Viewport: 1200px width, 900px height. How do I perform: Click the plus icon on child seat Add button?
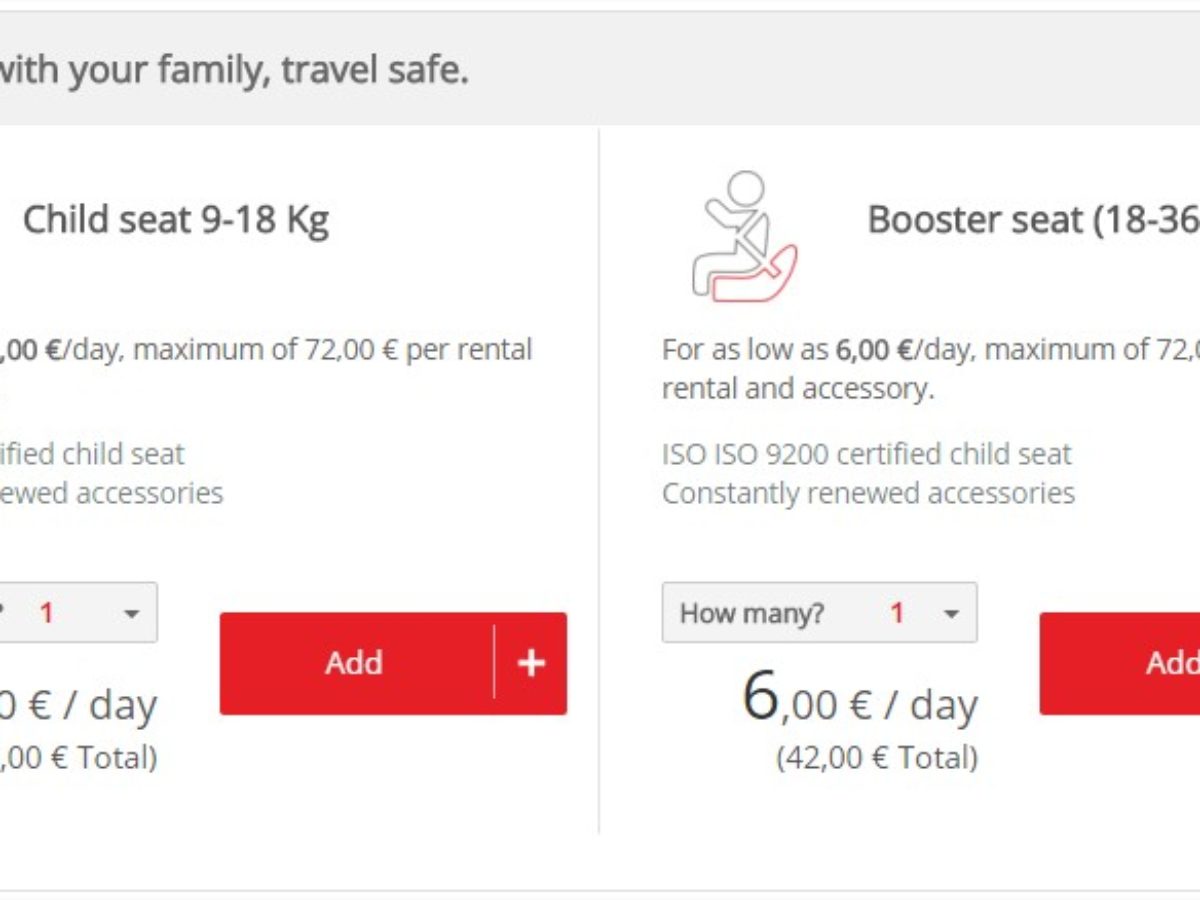pyautogui.click(x=531, y=663)
